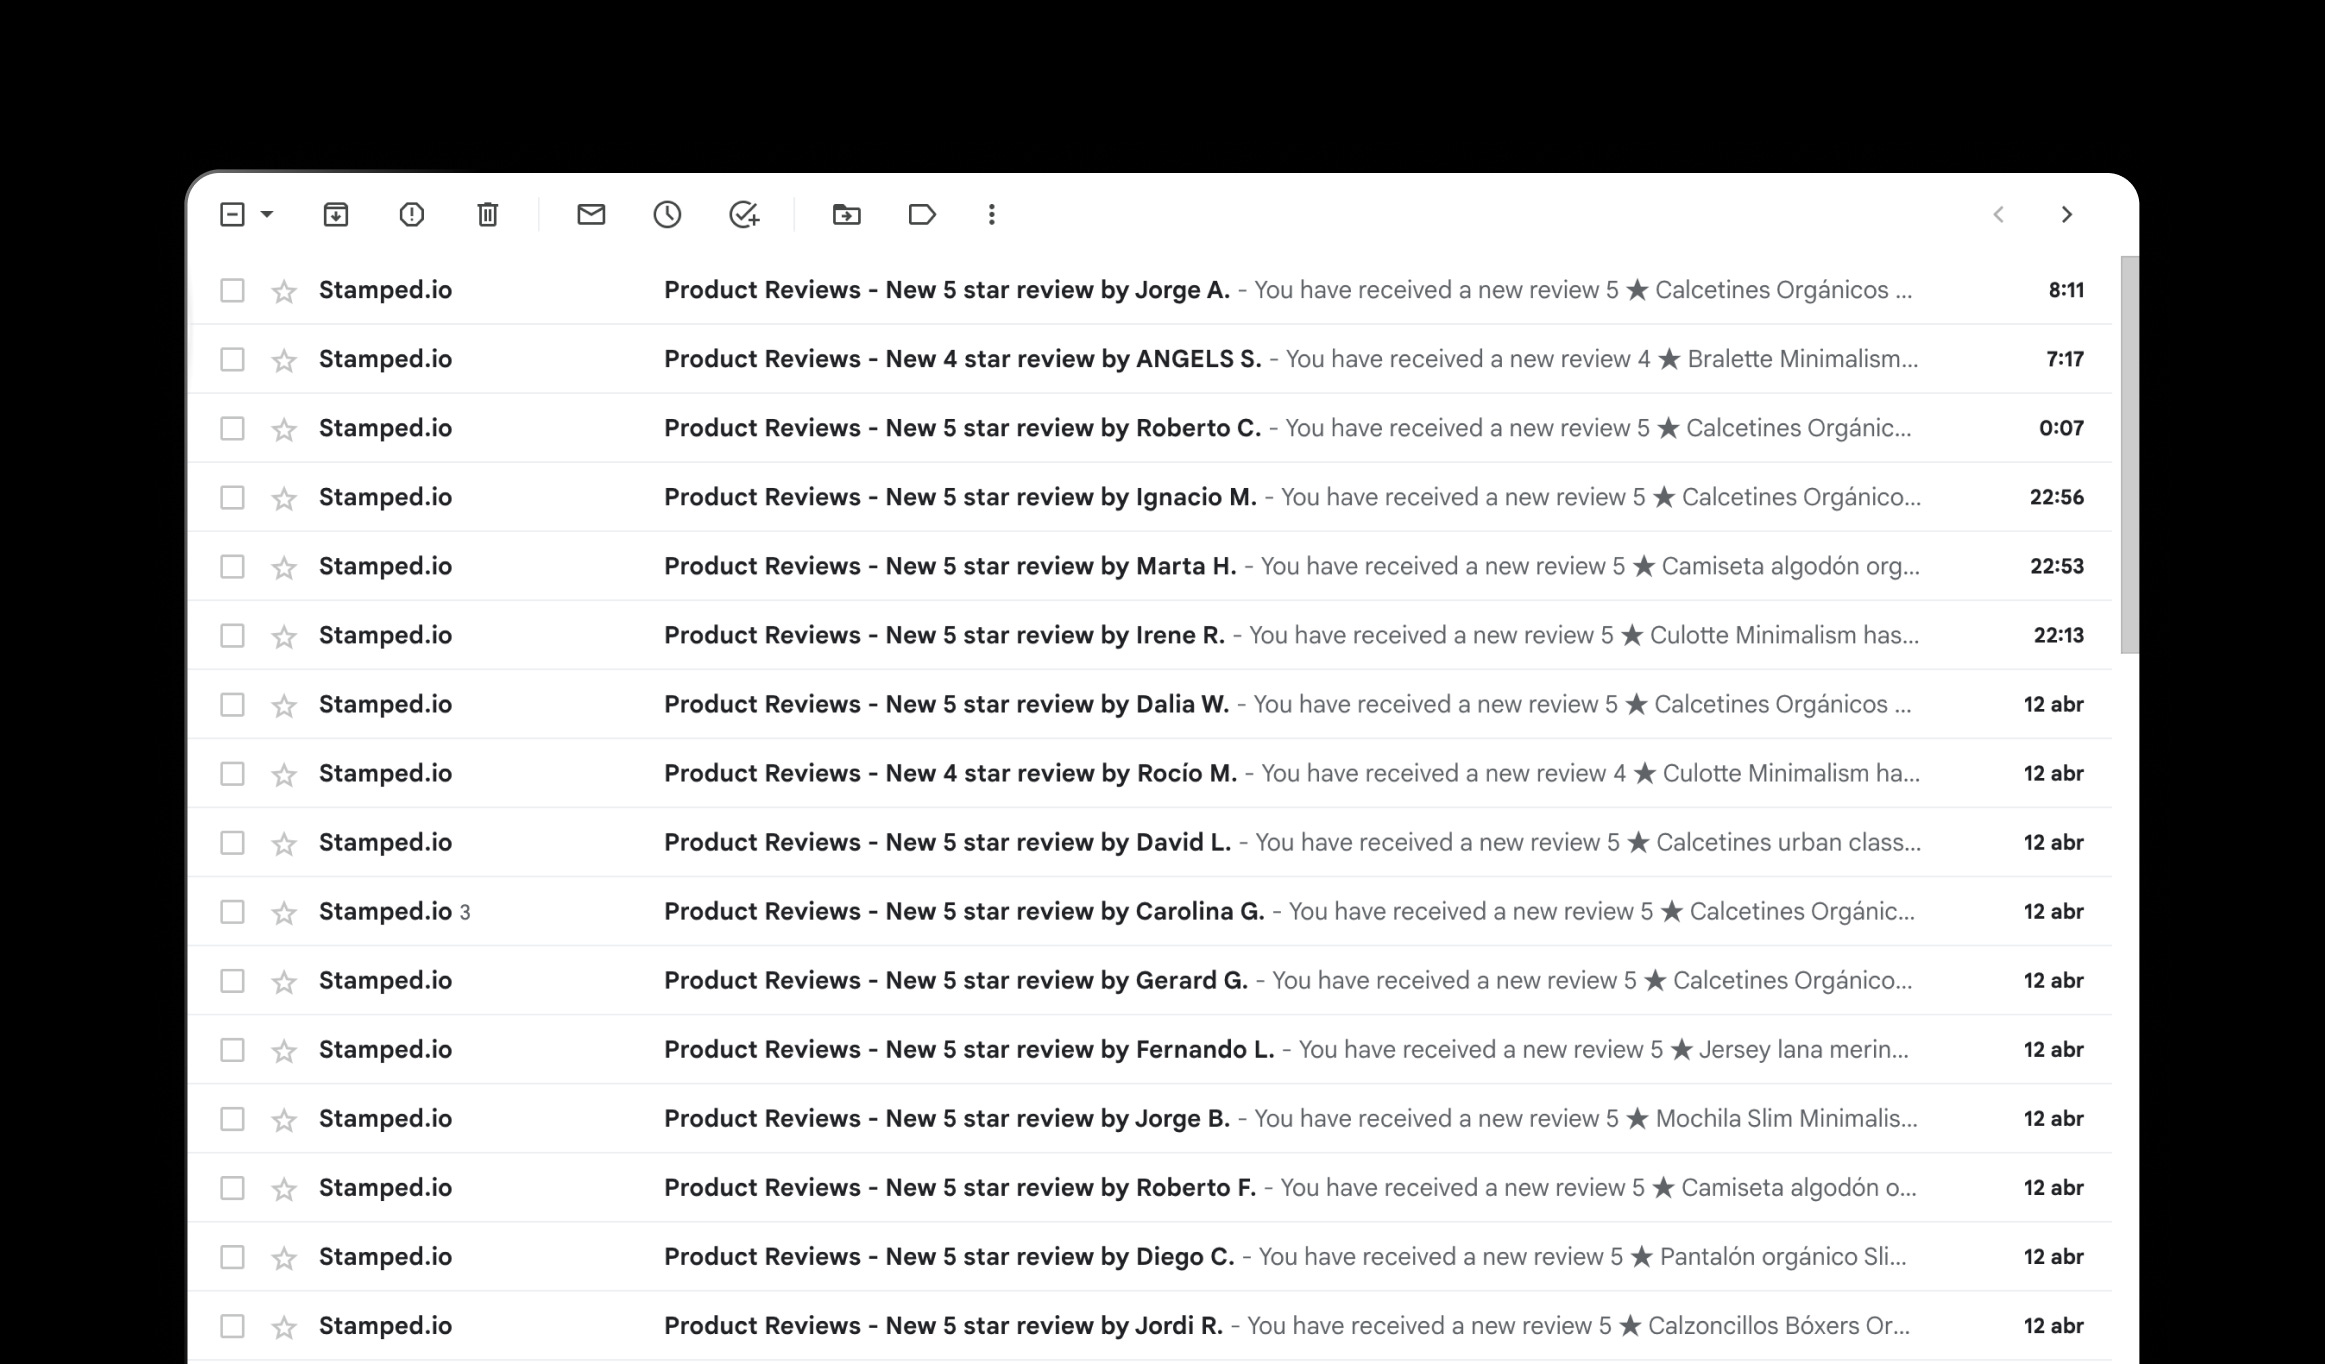Delete selected emails with the trash icon

click(488, 214)
